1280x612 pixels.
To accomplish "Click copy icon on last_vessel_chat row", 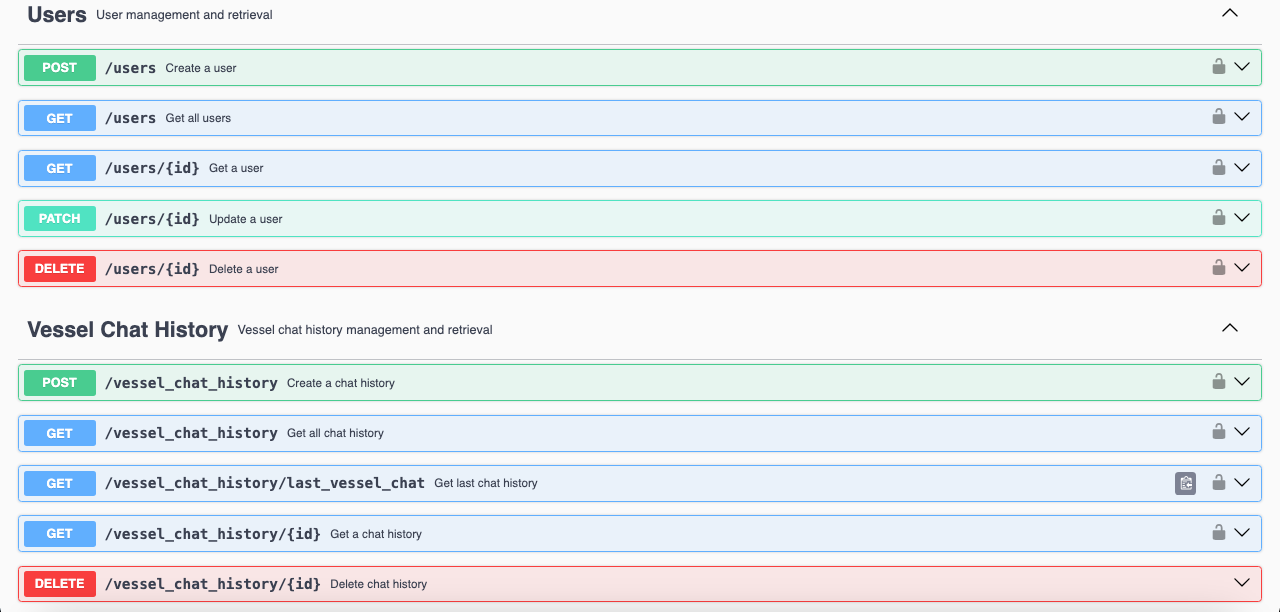I will point(1185,483).
